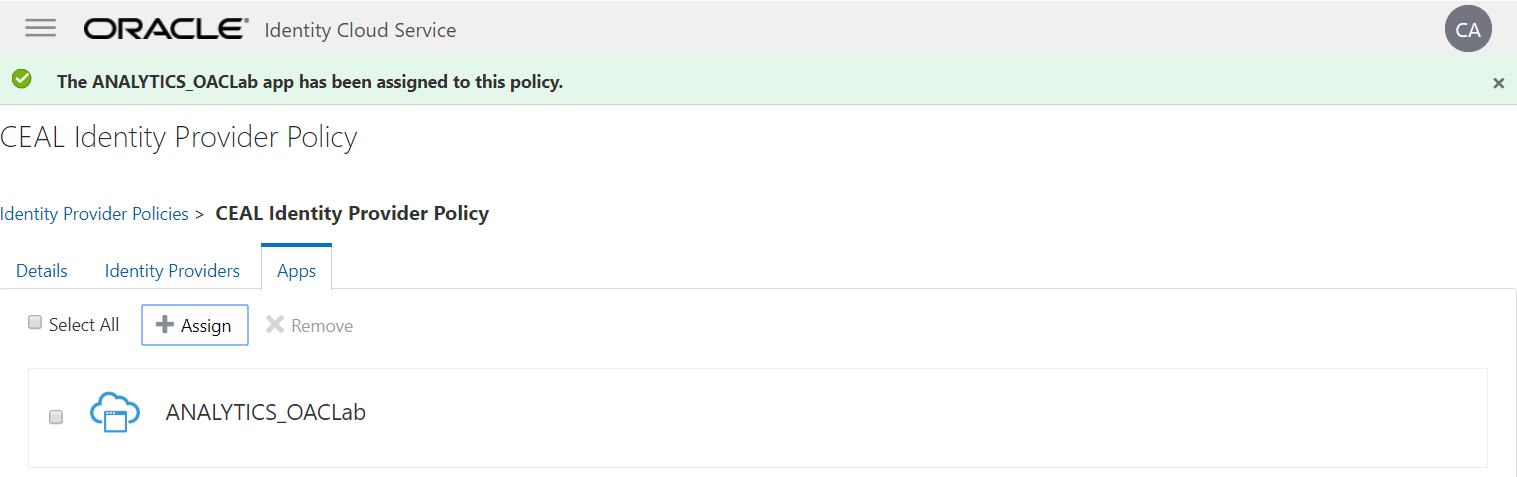Click the Select All label text
This screenshot has height=477, width=1517.
pyautogui.click(x=84, y=325)
